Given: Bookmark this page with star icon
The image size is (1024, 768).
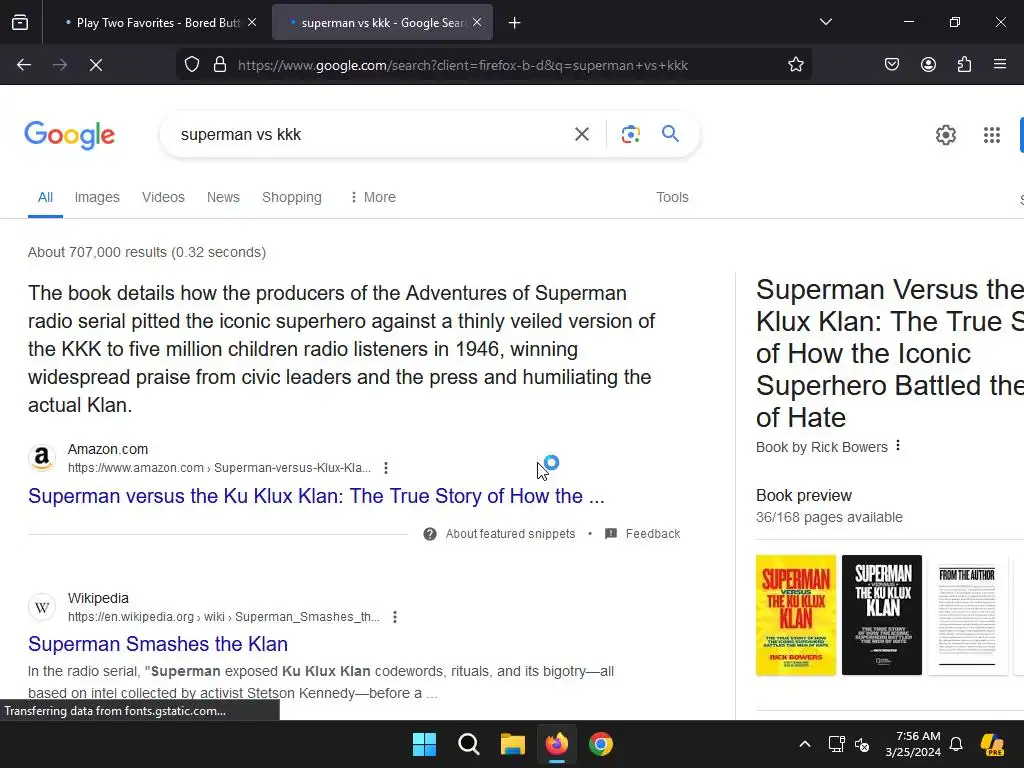Looking at the screenshot, I should [795, 65].
